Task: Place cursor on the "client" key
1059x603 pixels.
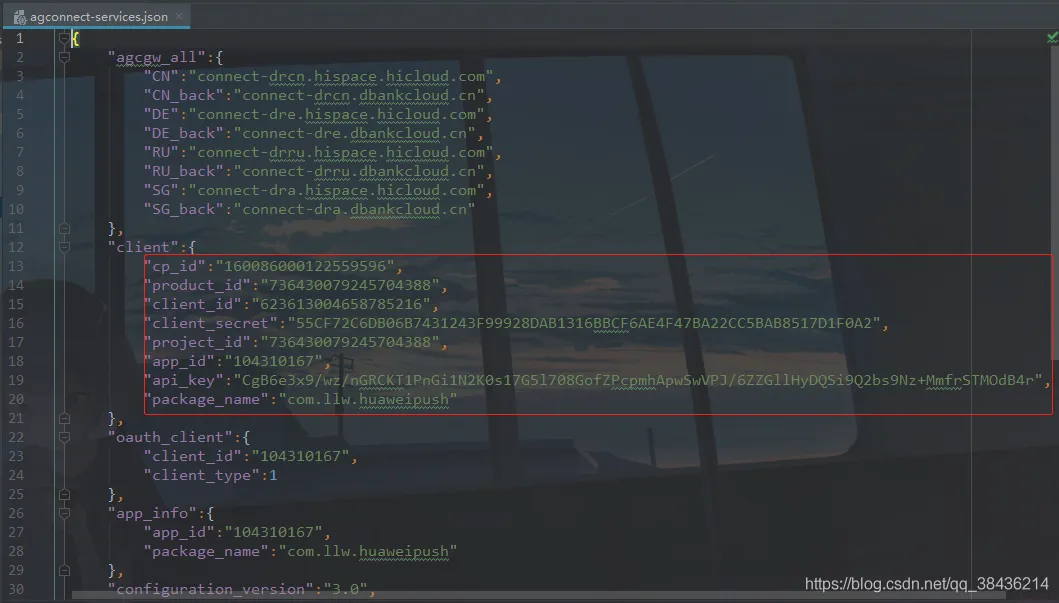Action: pos(143,247)
